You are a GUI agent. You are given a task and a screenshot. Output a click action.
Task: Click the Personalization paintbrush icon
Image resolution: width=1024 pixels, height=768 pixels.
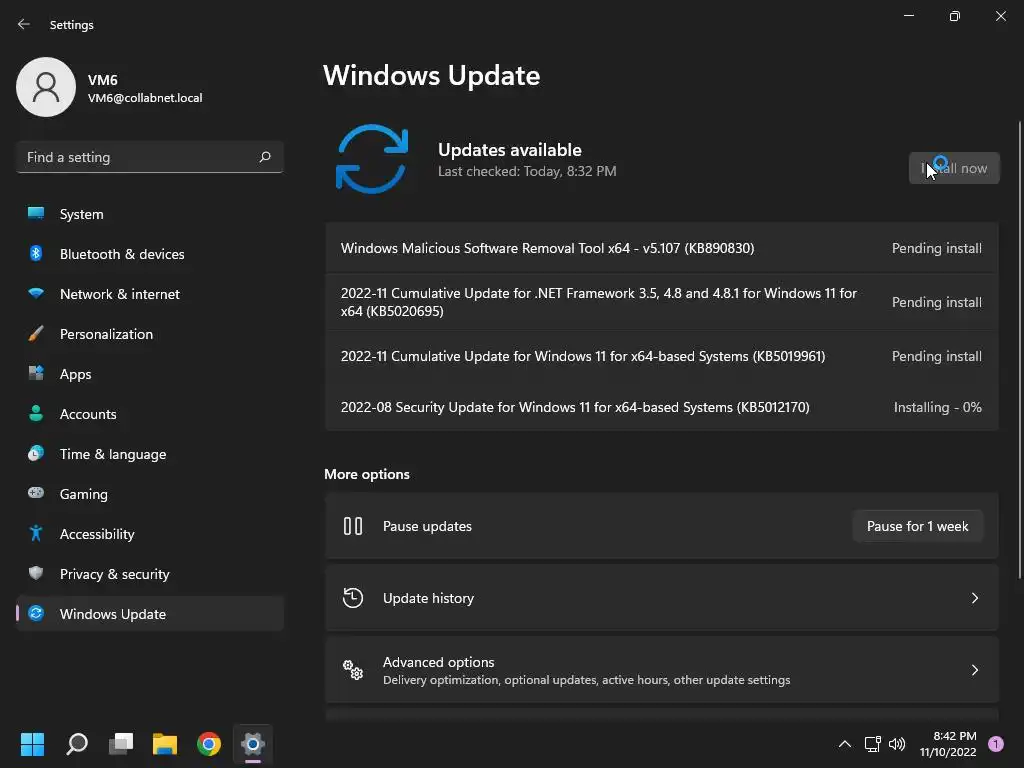[x=36, y=334]
